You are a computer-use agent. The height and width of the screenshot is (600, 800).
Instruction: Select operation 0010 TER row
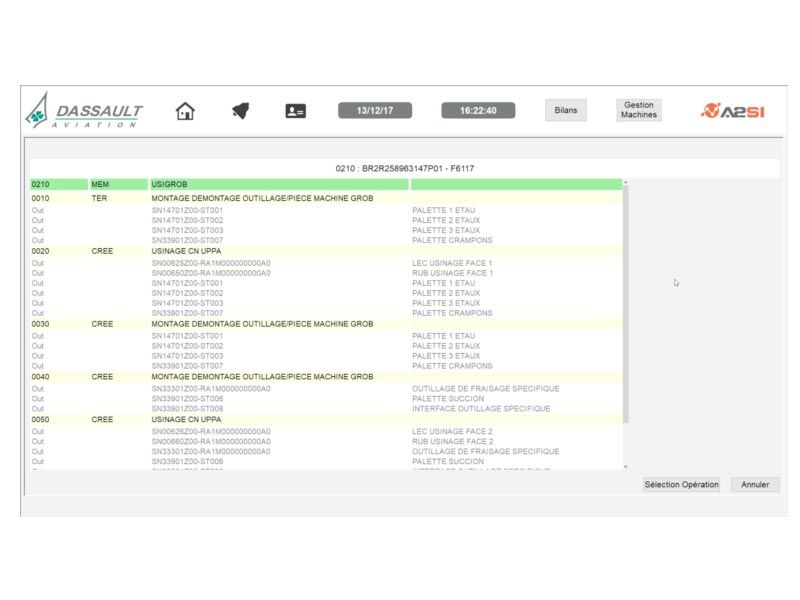325,198
